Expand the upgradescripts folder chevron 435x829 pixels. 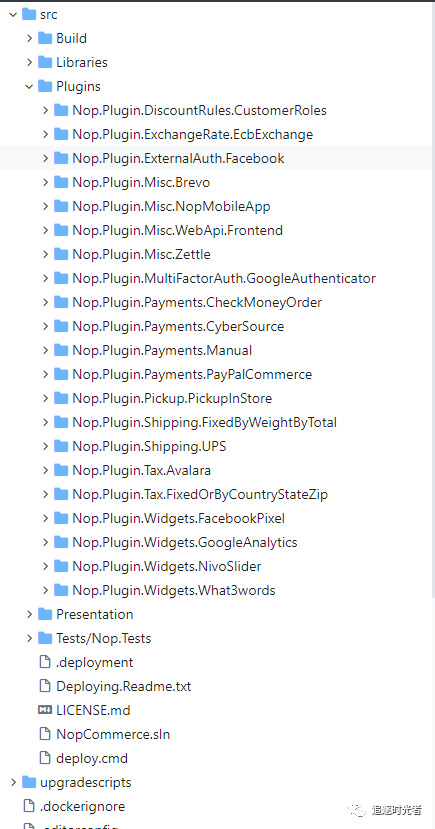click(x=13, y=782)
